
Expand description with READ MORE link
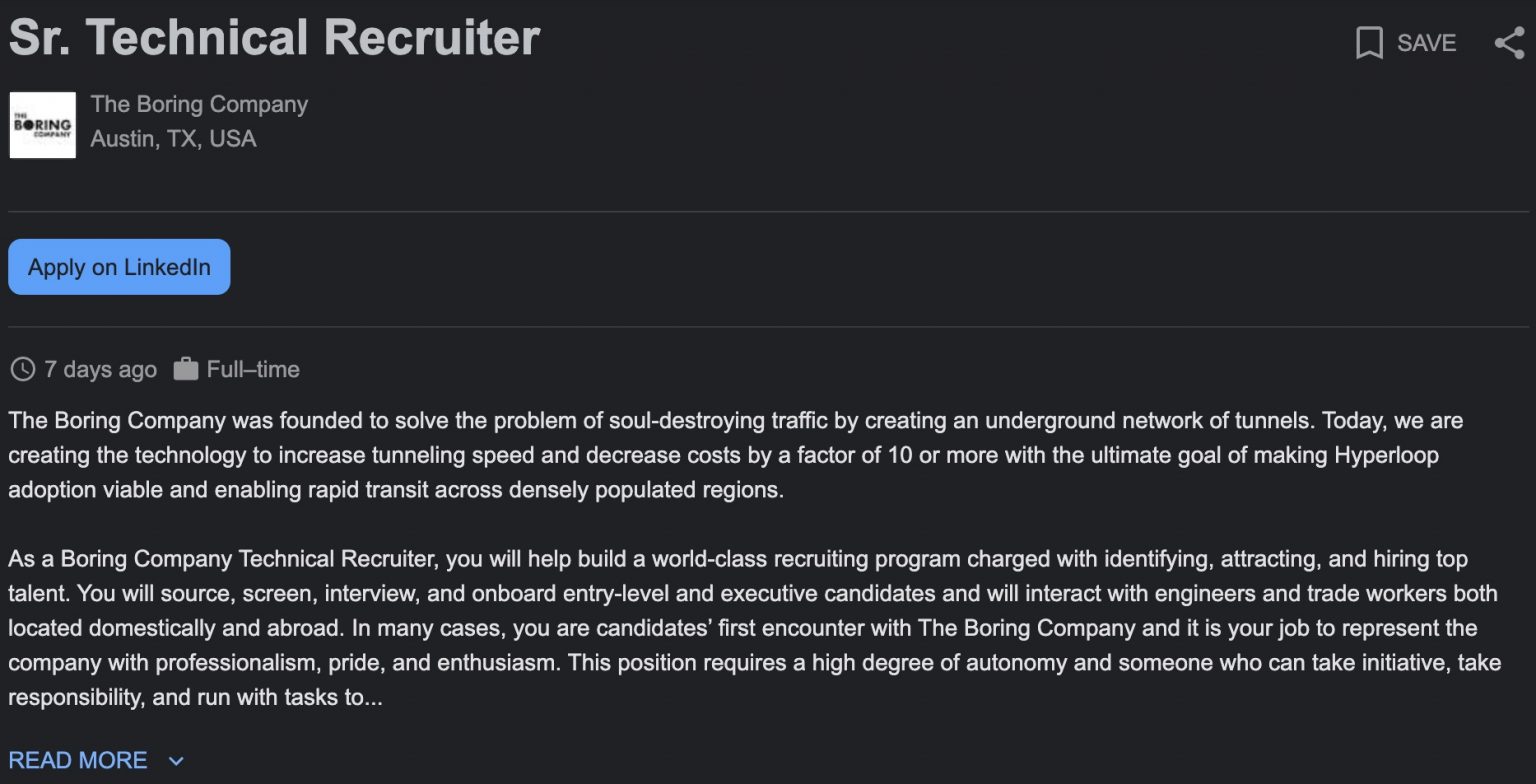(x=78, y=760)
